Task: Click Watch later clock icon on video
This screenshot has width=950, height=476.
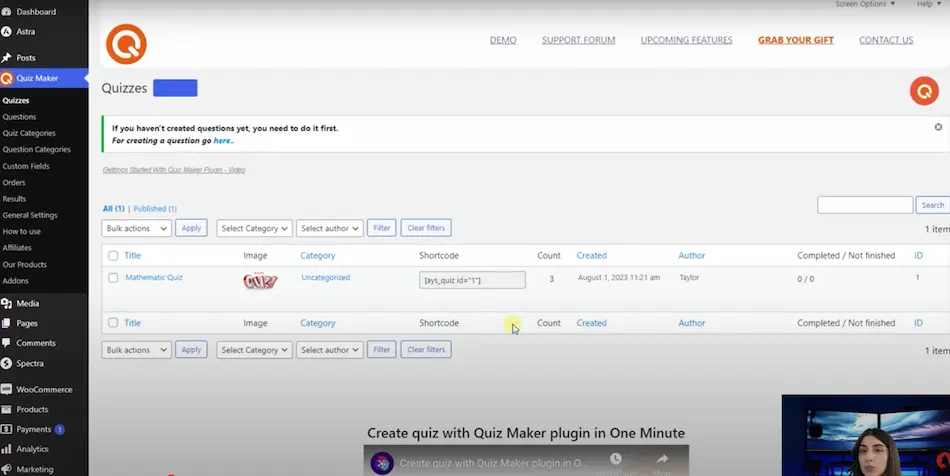Action: pyautogui.click(x=616, y=458)
